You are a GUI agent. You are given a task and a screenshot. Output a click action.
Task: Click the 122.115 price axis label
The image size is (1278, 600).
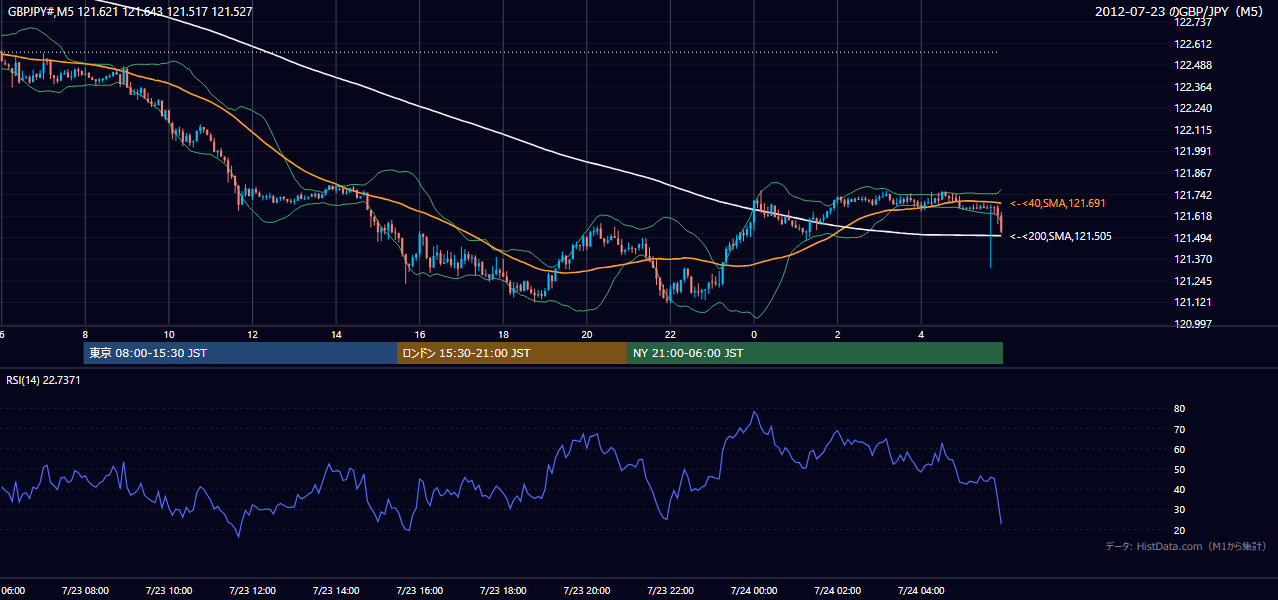click(1193, 130)
